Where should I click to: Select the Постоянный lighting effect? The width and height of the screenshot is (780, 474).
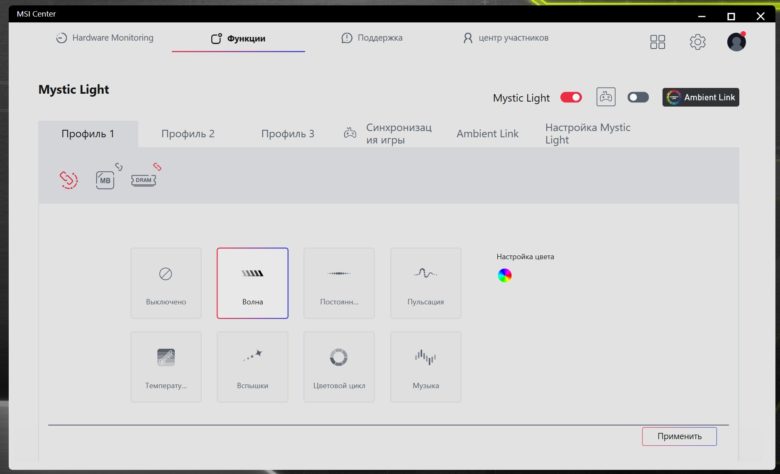tap(339, 283)
